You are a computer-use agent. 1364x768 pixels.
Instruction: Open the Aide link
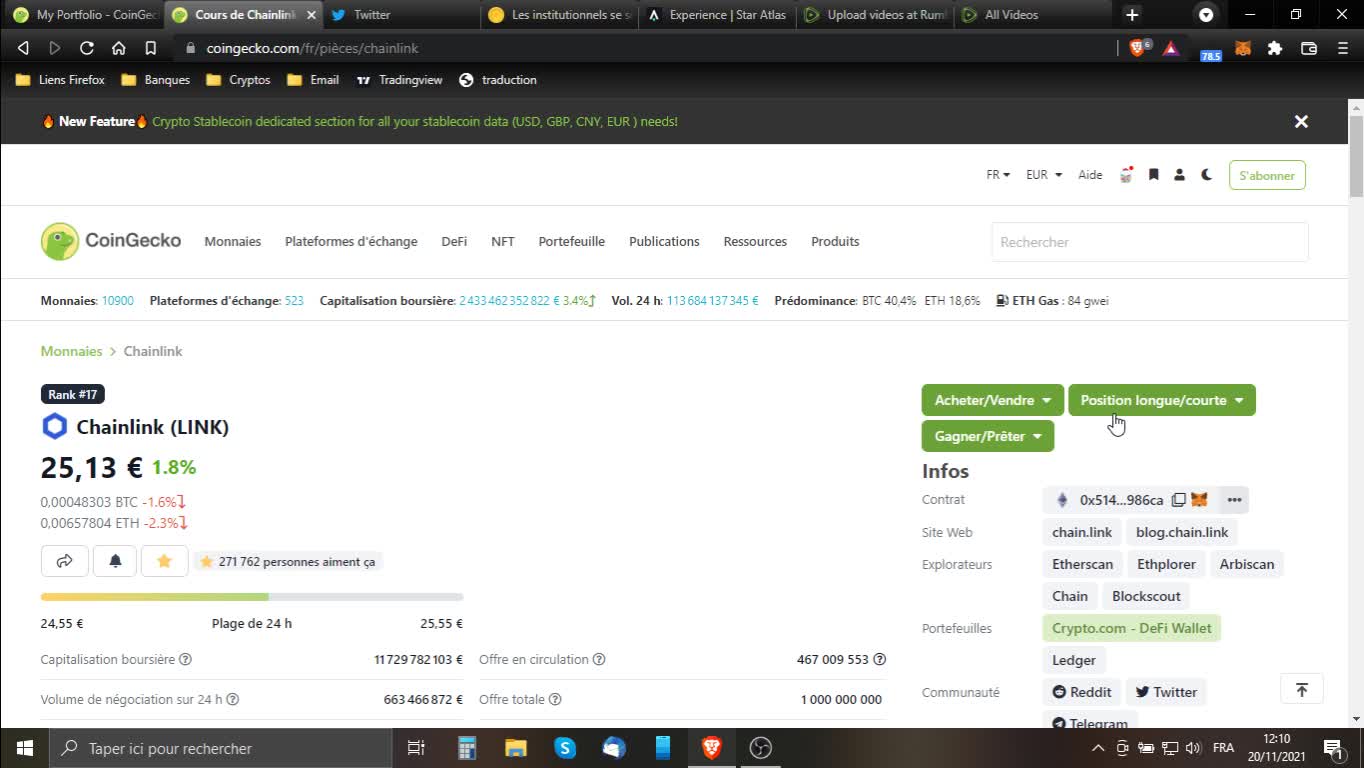click(x=1090, y=175)
